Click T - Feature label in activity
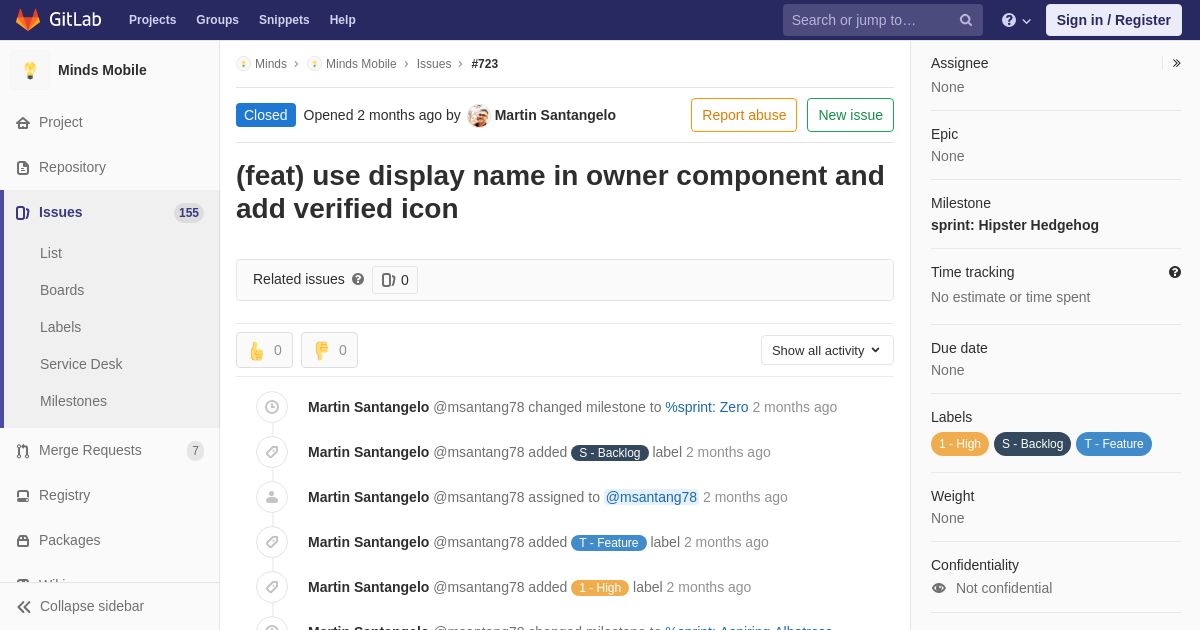Screen dimensions: 1200x630 (x=609, y=543)
